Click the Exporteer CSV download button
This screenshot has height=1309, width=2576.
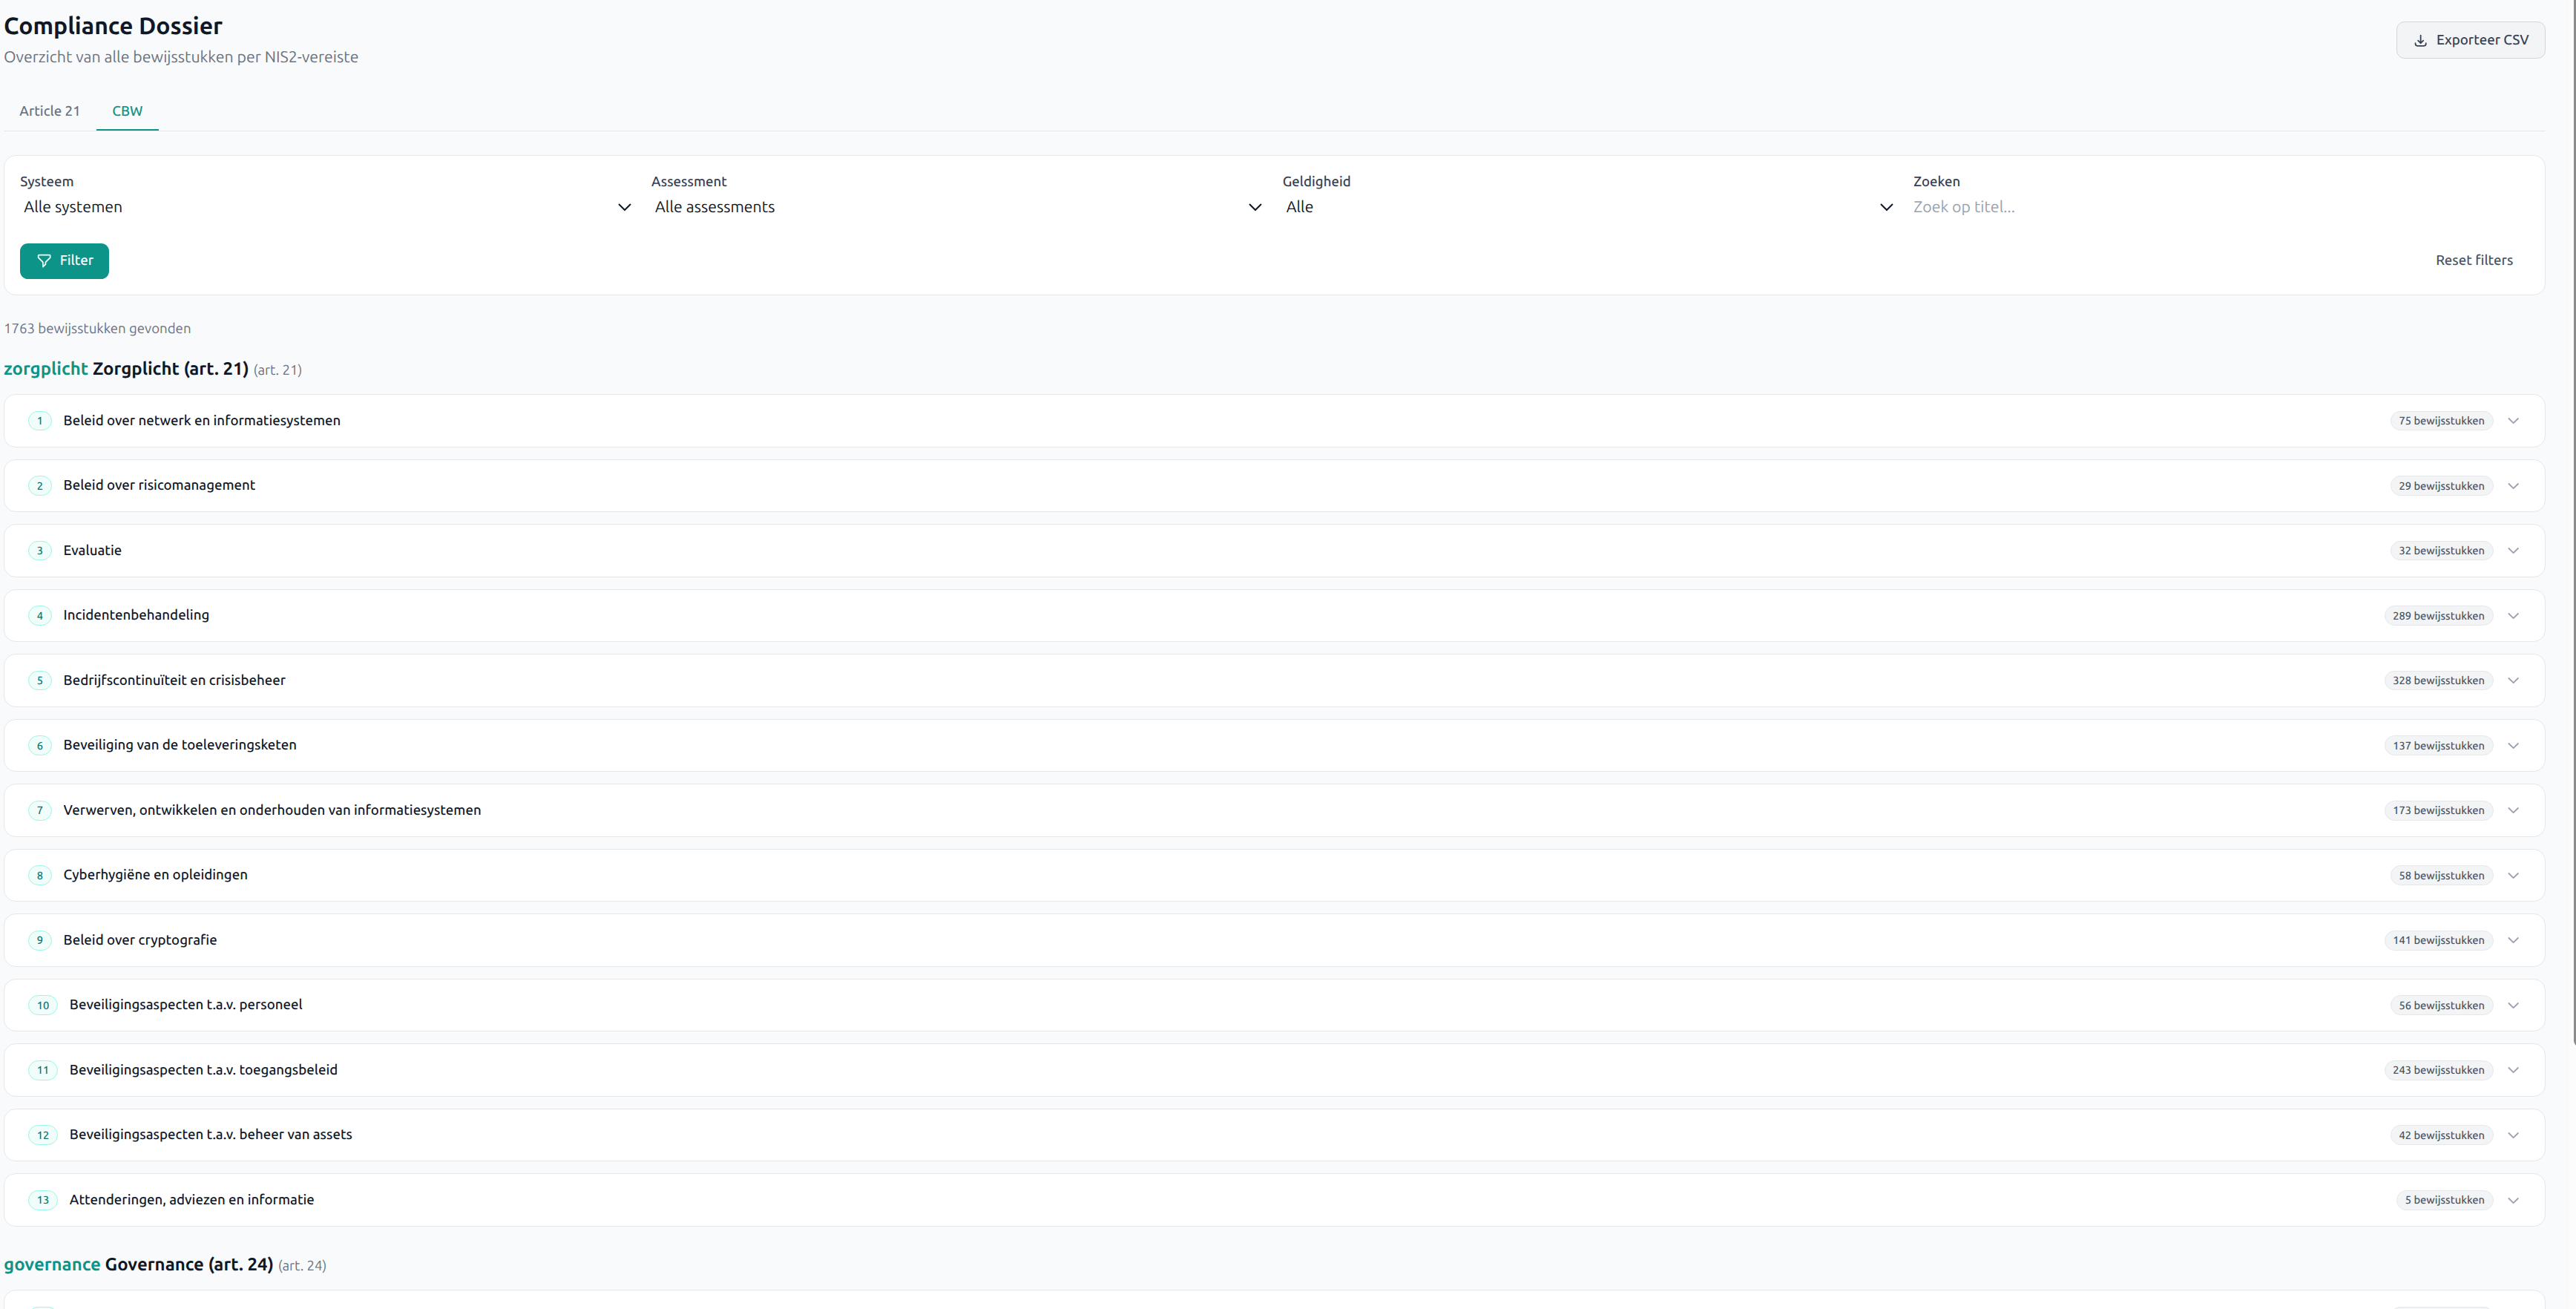(x=2470, y=40)
